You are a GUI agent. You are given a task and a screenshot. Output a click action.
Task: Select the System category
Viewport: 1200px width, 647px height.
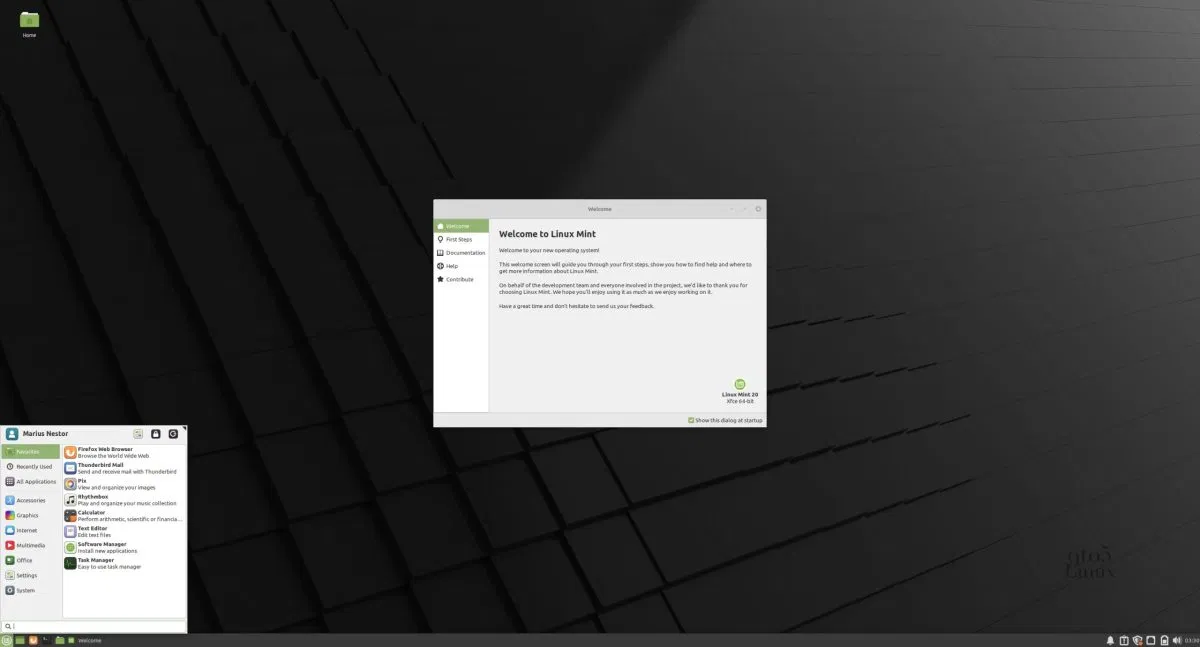pos(31,590)
